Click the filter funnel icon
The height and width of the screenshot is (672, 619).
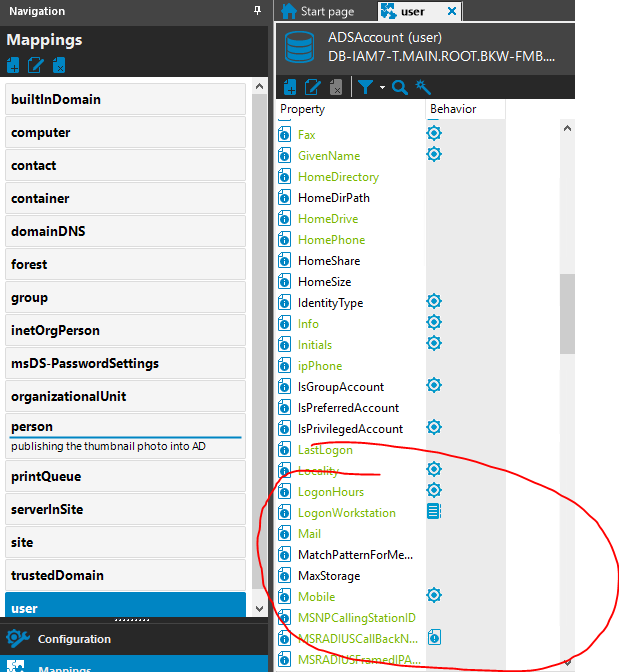365,87
